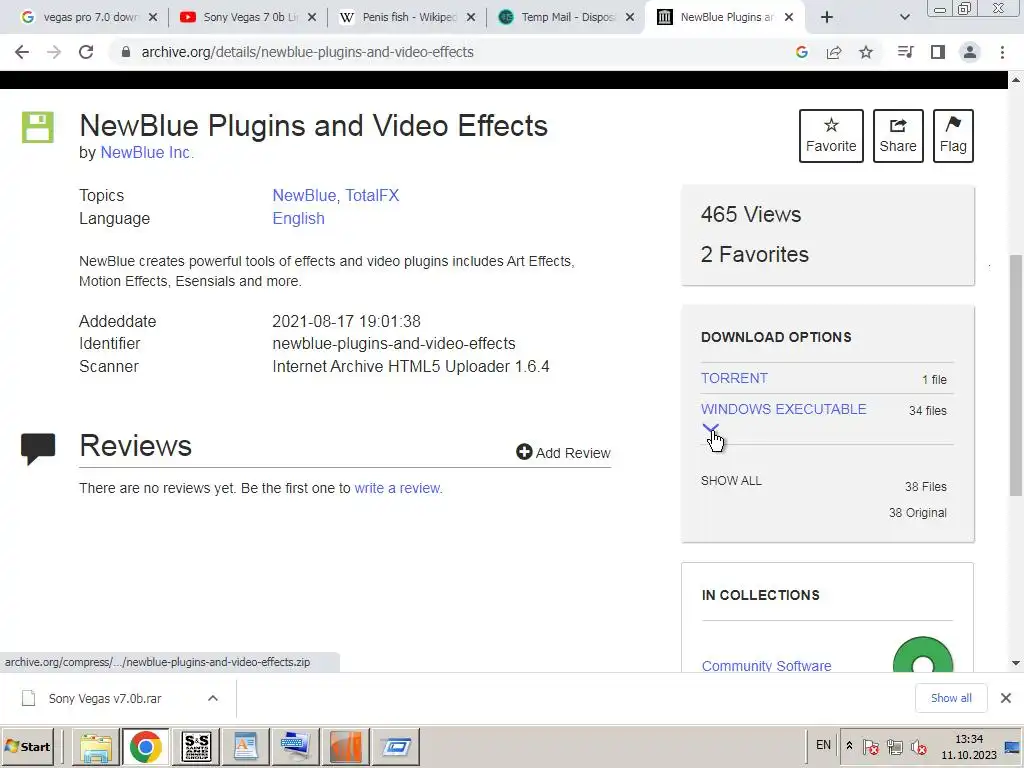
Task: Flag this item
Action: coord(953,136)
